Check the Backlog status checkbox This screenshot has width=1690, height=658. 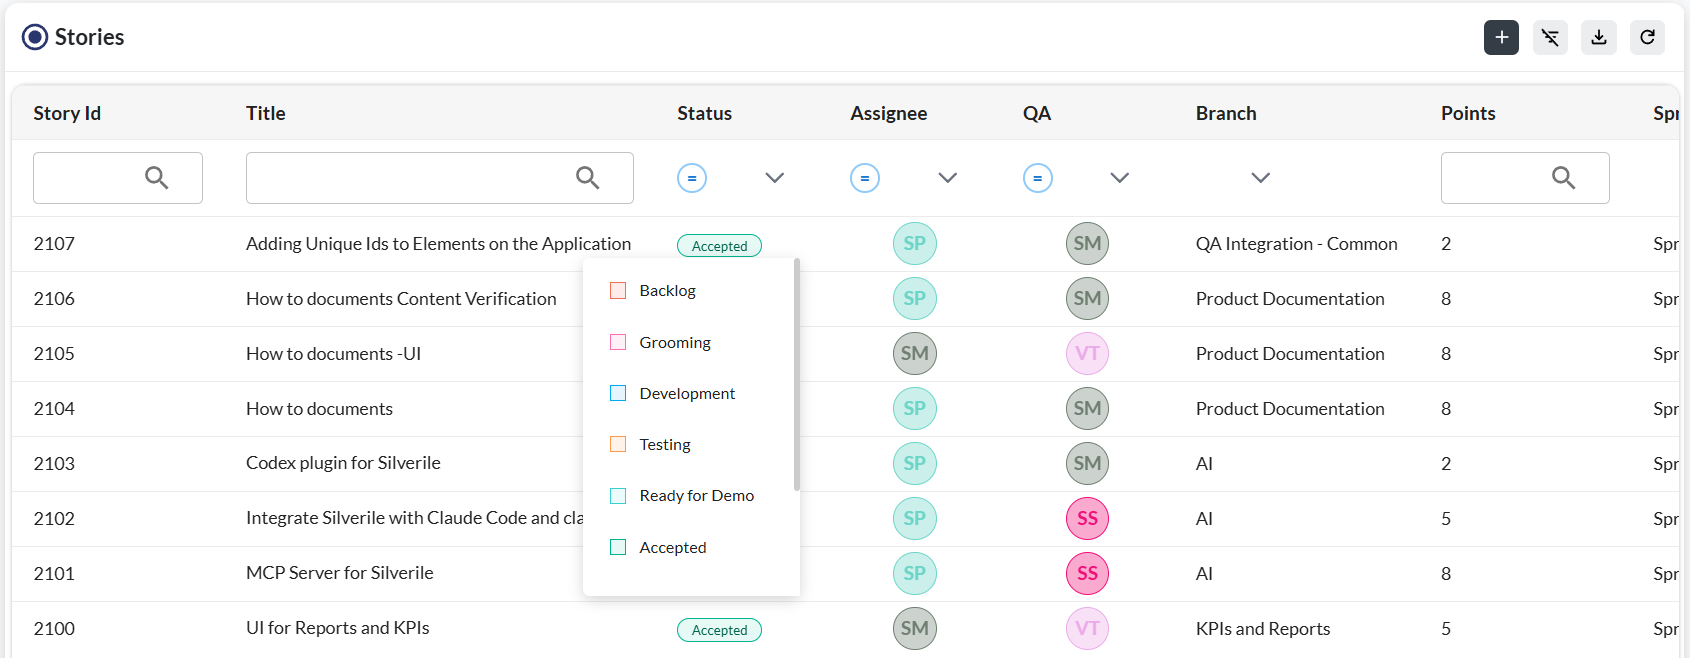click(618, 291)
